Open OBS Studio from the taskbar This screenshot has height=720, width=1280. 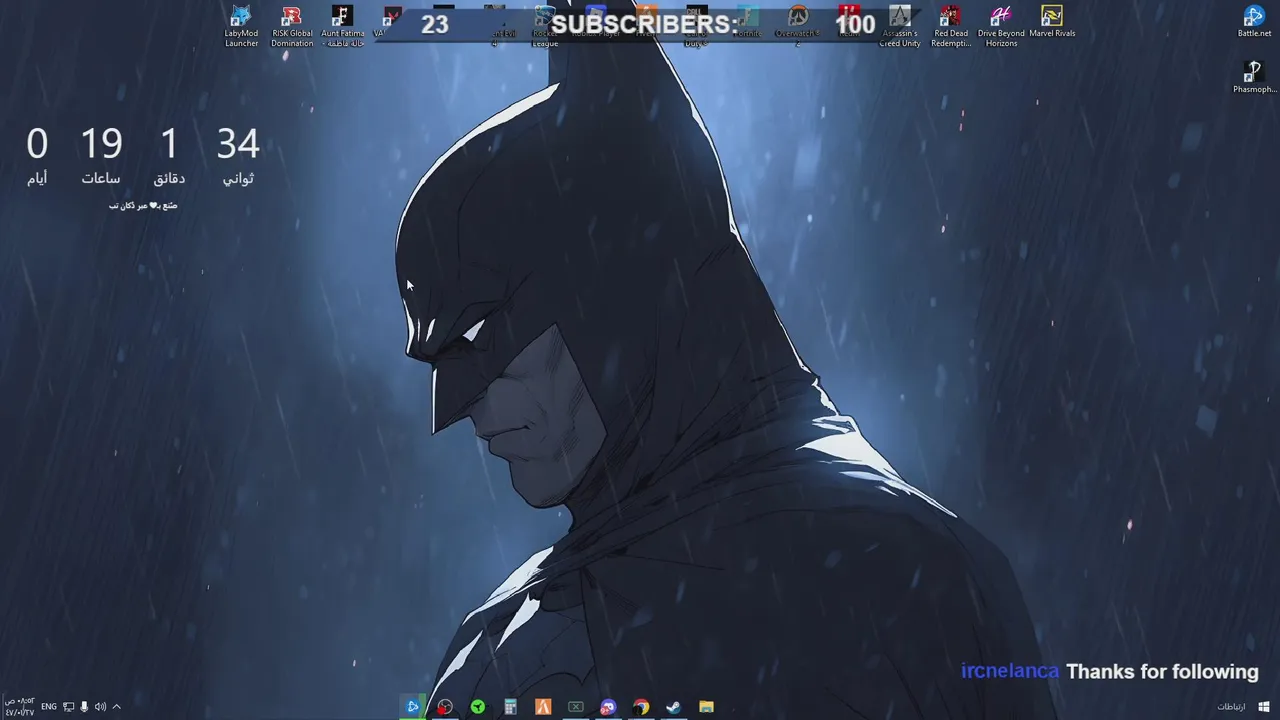pos(445,707)
